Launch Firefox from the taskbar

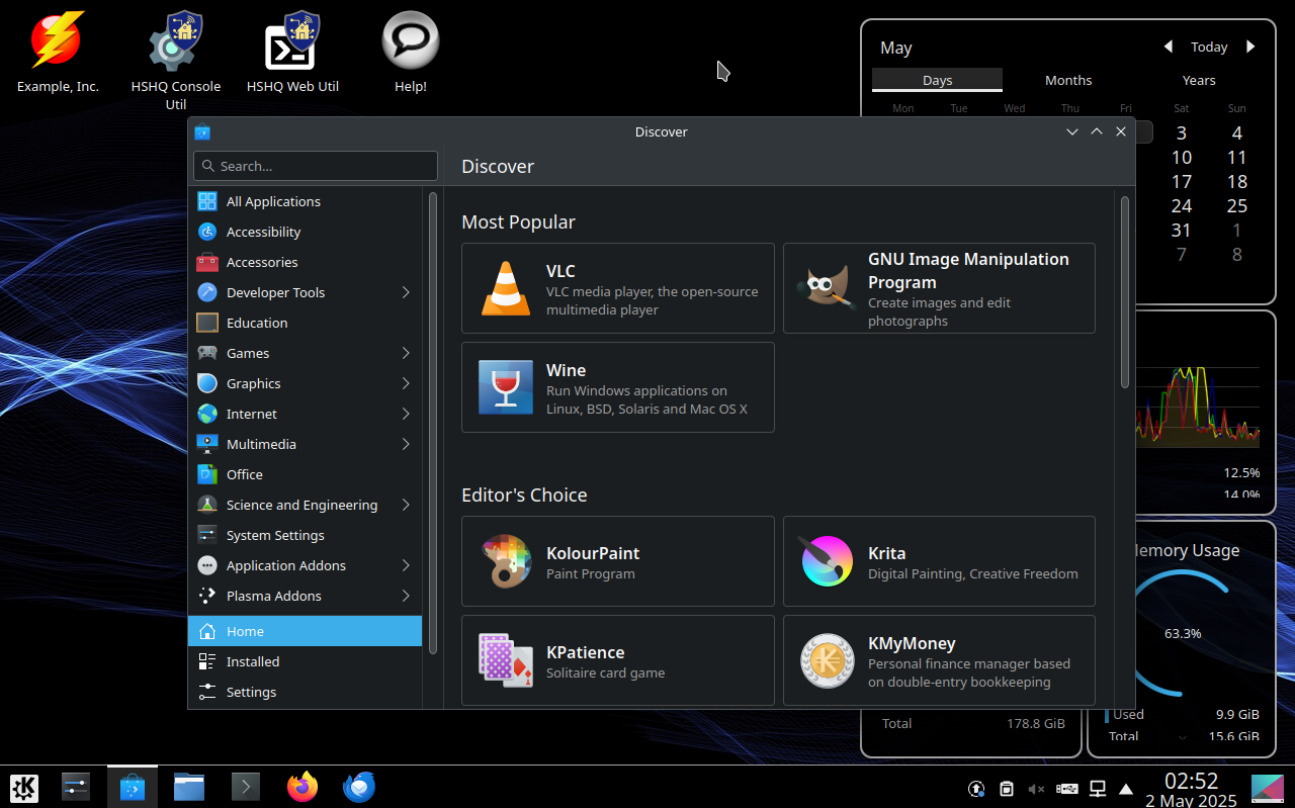pyautogui.click(x=302, y=787)
